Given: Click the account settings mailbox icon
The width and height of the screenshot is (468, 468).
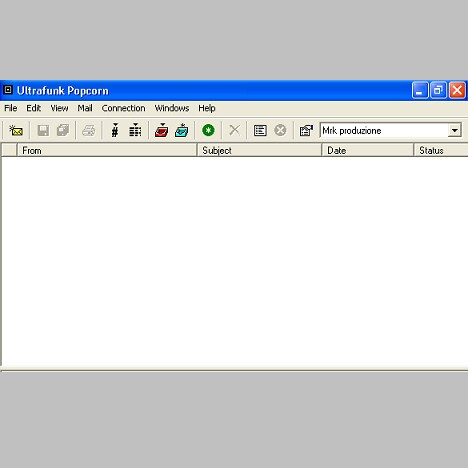Looking at the screenshot, I should (x=306, y=130).
